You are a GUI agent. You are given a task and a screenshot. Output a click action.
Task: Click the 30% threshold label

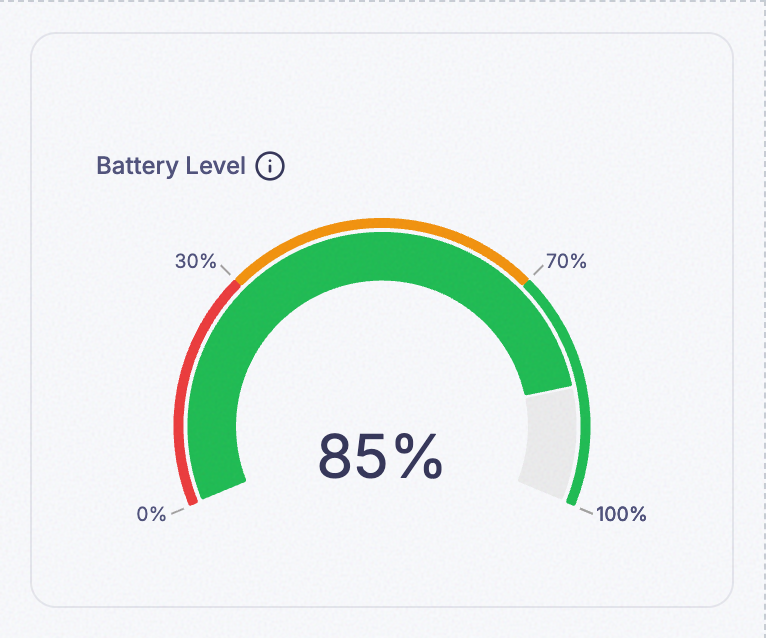click(195, 261)
